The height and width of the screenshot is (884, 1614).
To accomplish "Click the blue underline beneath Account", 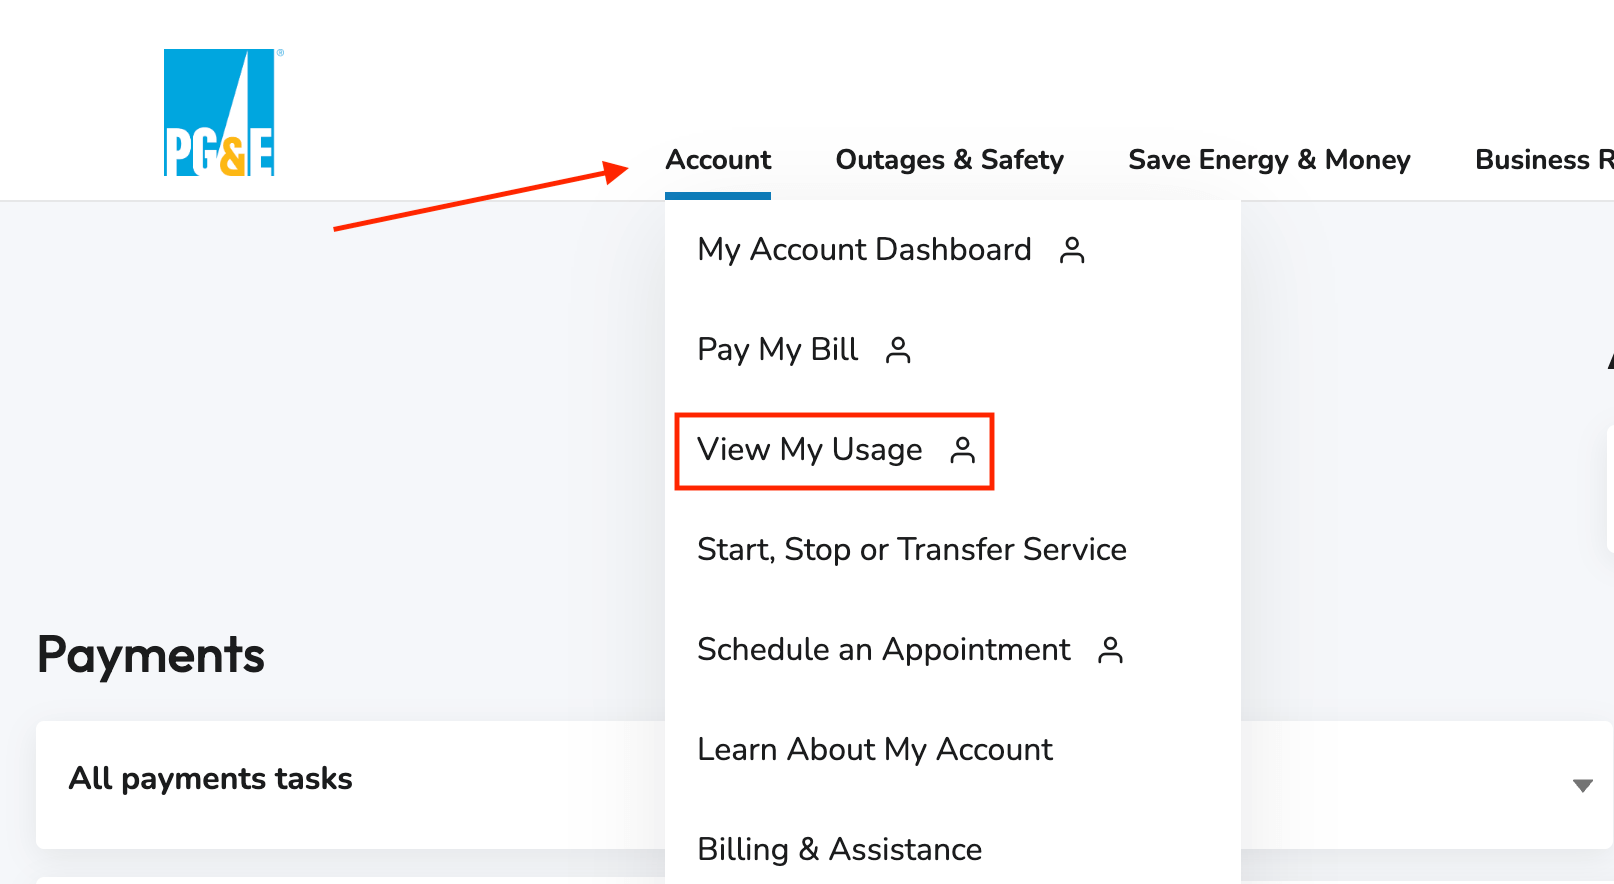I will (x=718, y=196).
